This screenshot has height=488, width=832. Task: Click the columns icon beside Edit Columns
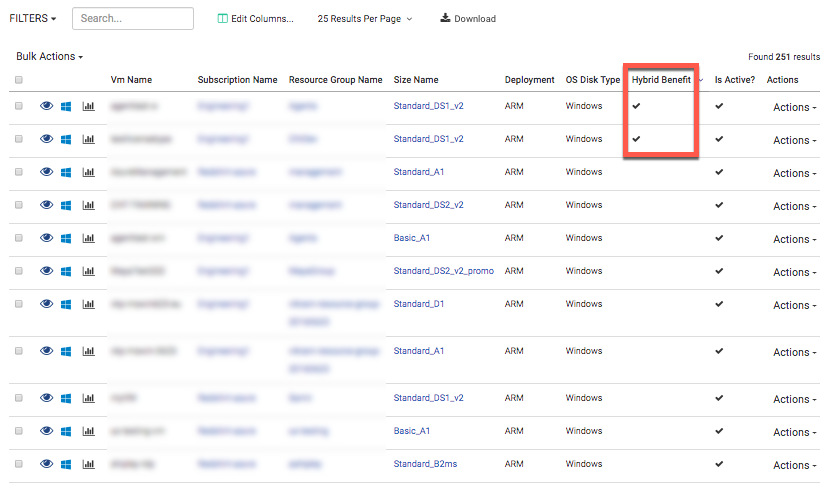tap(222, 19)
